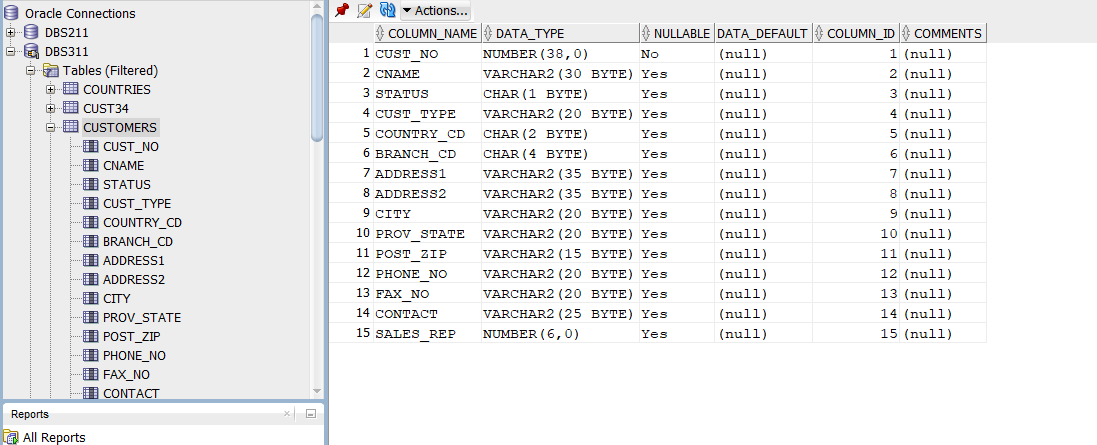The width and height of the screenshot is (1097, 445).
Task: Click the CITY column icon in tree
Action: tap(90, 298)
